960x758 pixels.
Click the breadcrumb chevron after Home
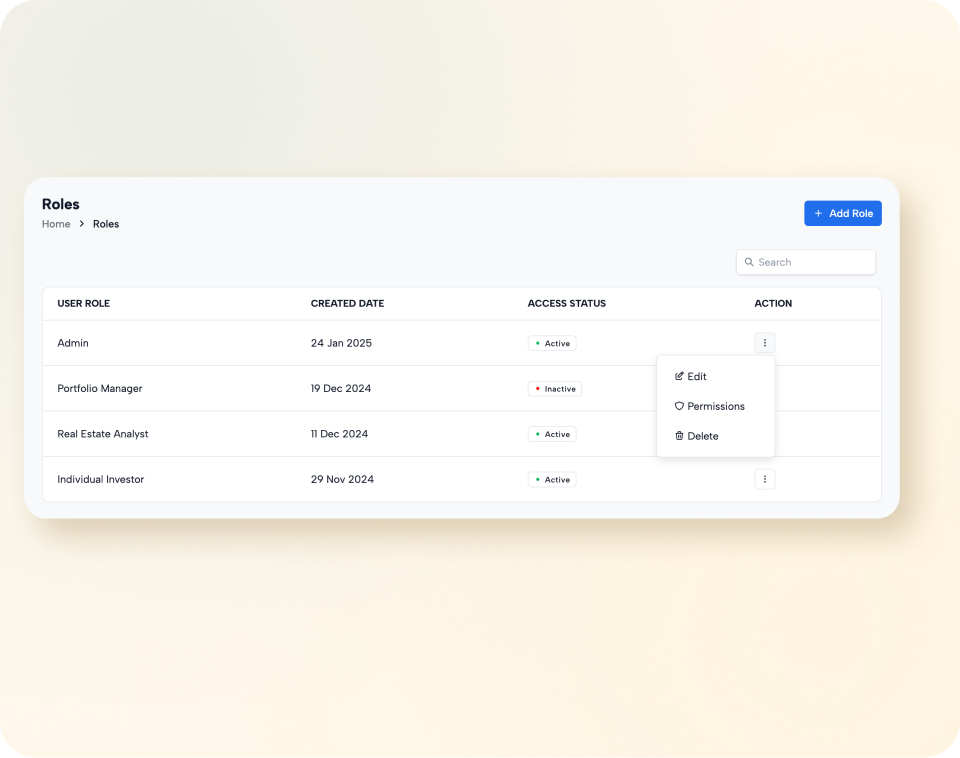pyautogui.click(x=82, y=224)
